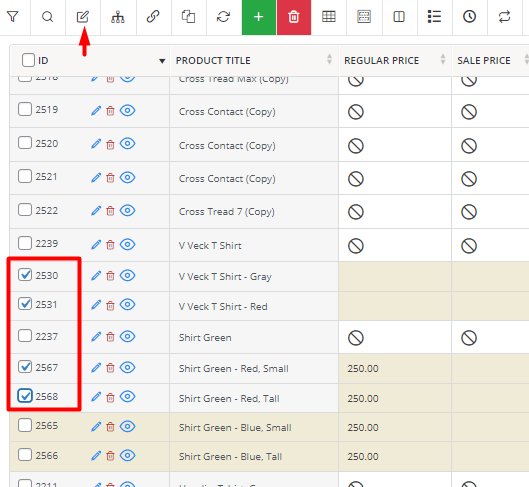Image resolution: width=529 pixels, height=487 pixels.
Task: Click regular price 250.00 of product 2565
Action: 363,428
